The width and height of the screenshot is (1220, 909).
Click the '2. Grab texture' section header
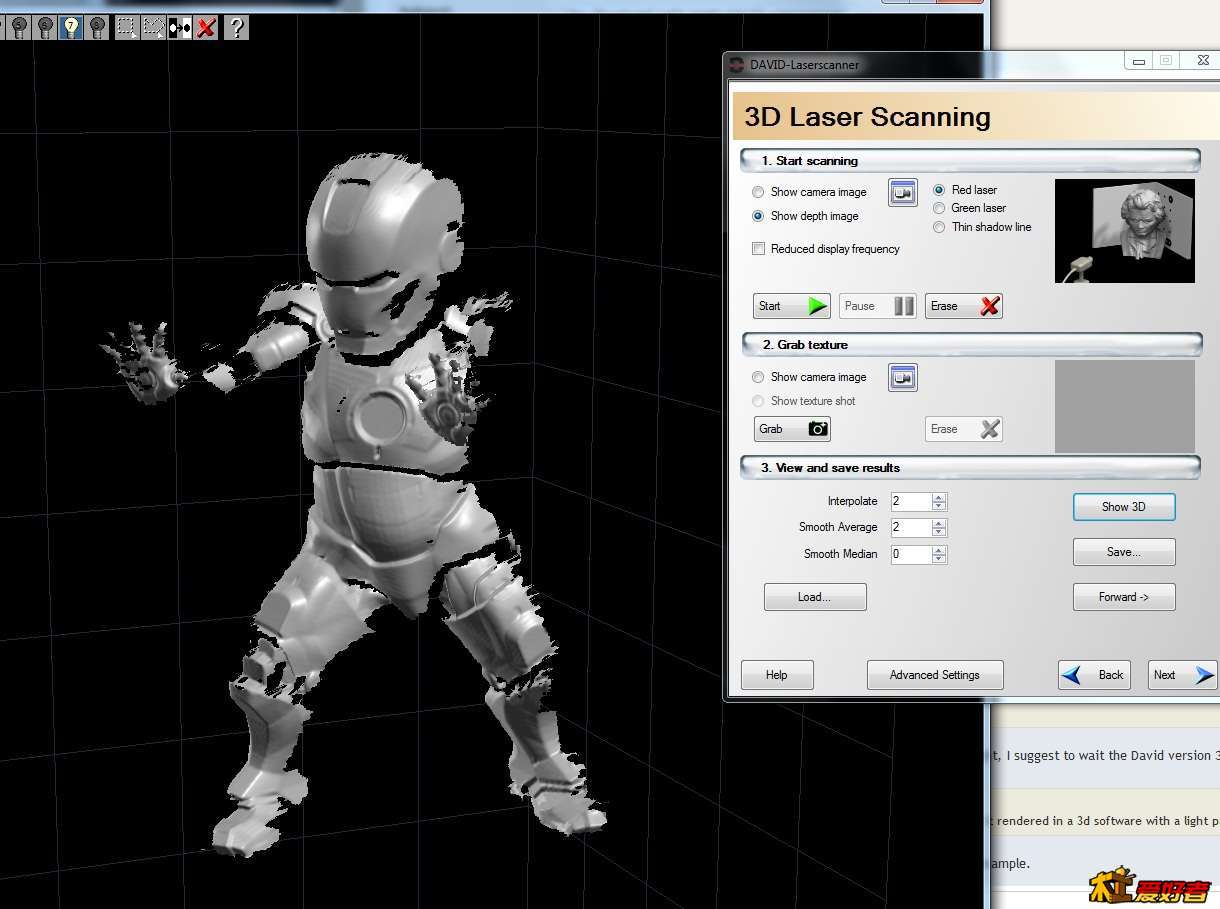pos(970,345)
